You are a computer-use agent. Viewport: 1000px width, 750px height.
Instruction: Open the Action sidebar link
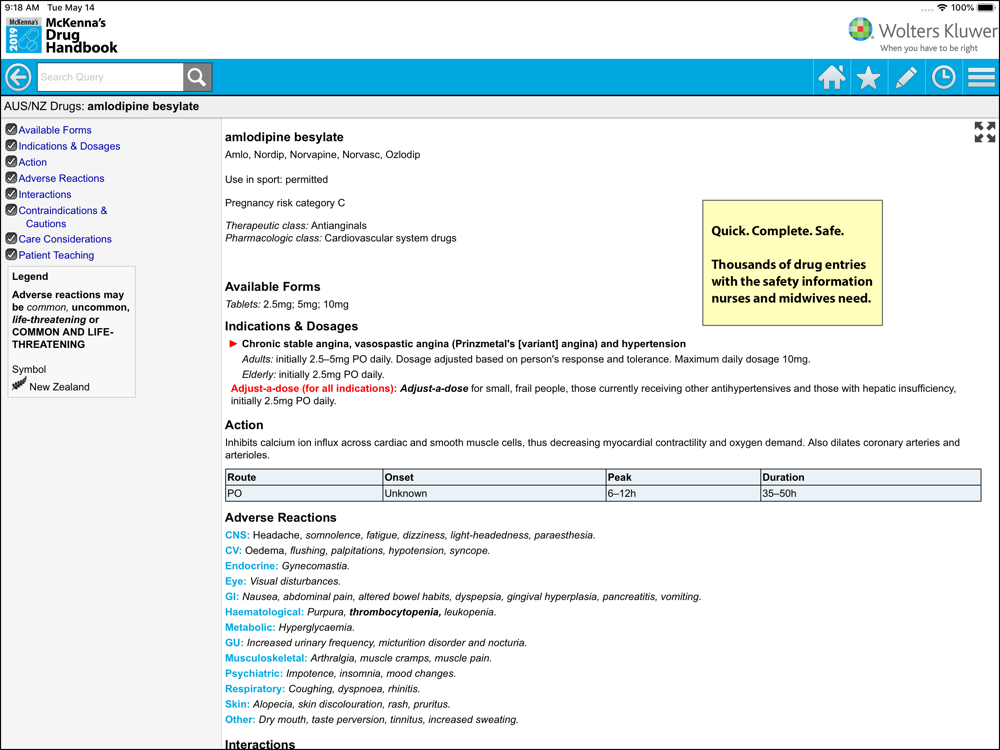[x=33, y=162]
